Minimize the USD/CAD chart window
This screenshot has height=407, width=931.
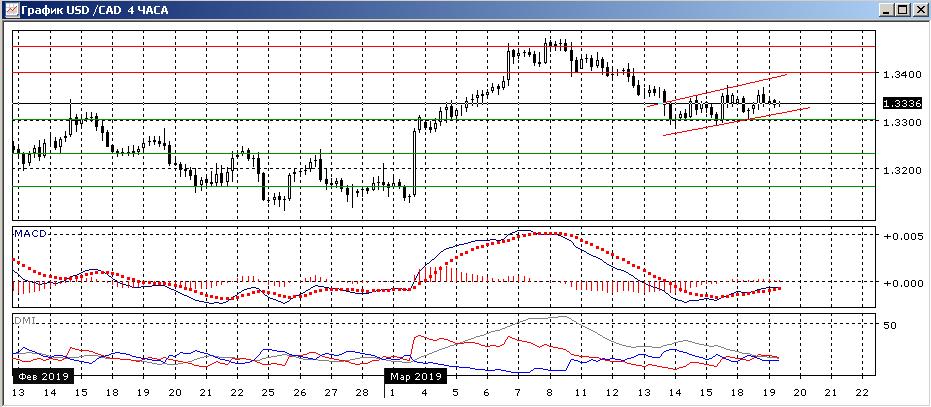pyautogui.click(x=888, y=9)
